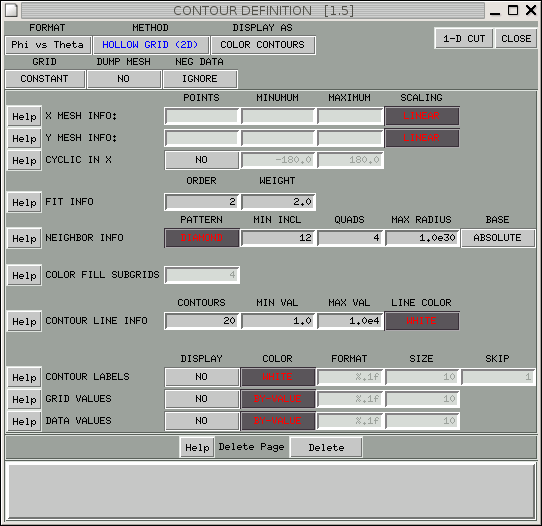542x526 pixels.
Task: Click the CONTOUR LABELS size field
Action: click(422, 377)
